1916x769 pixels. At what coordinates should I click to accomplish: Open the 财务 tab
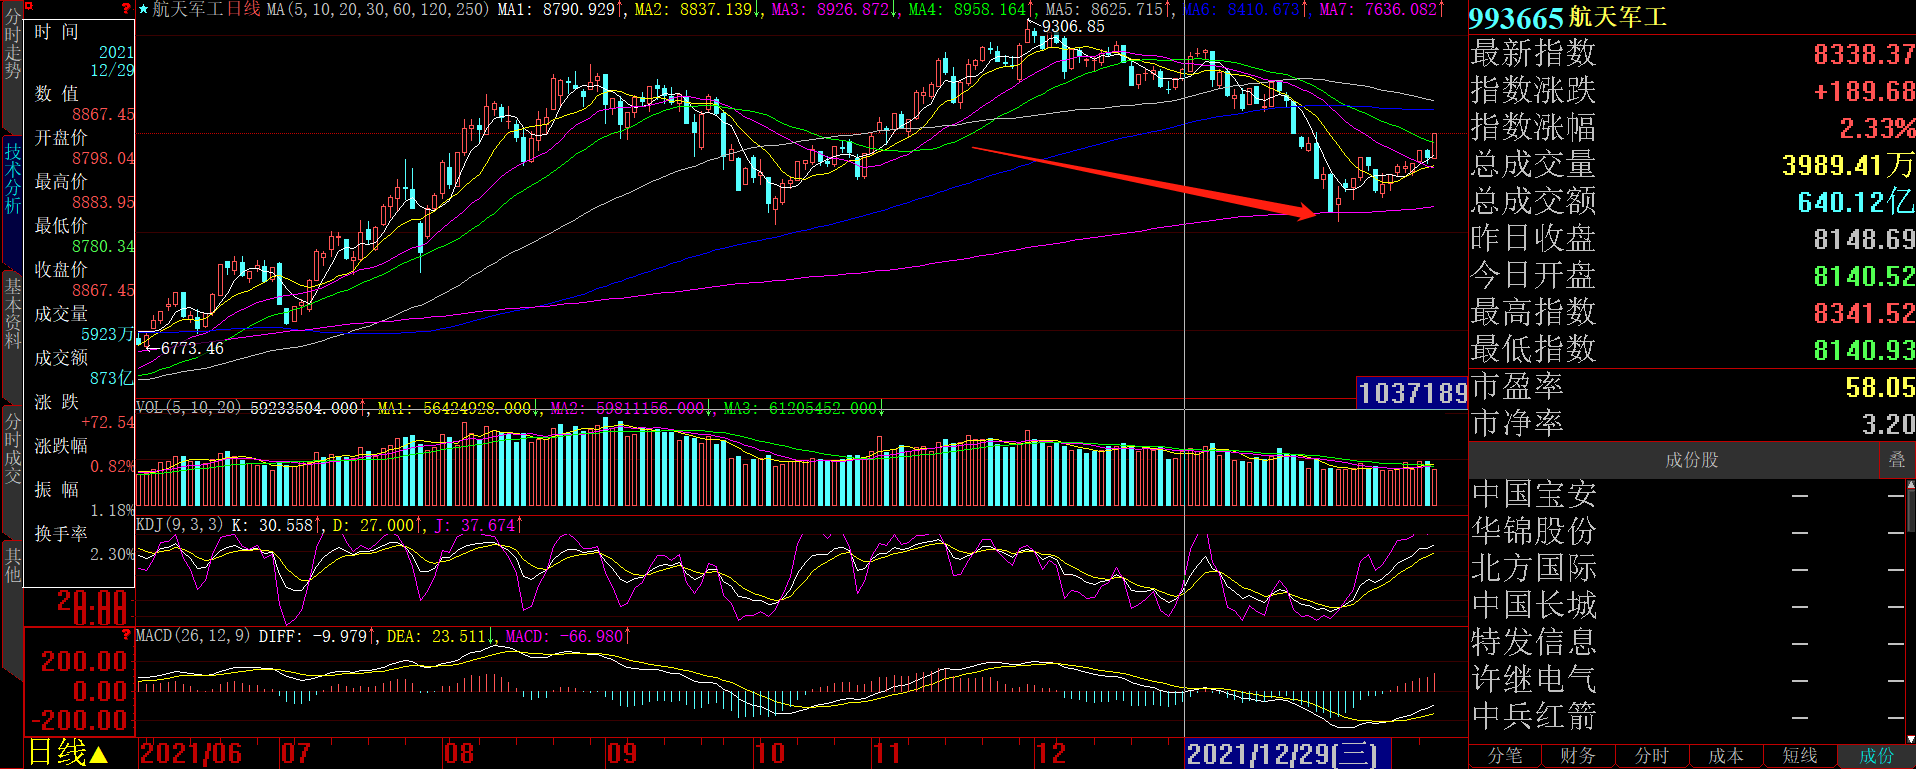(1578, 756)
